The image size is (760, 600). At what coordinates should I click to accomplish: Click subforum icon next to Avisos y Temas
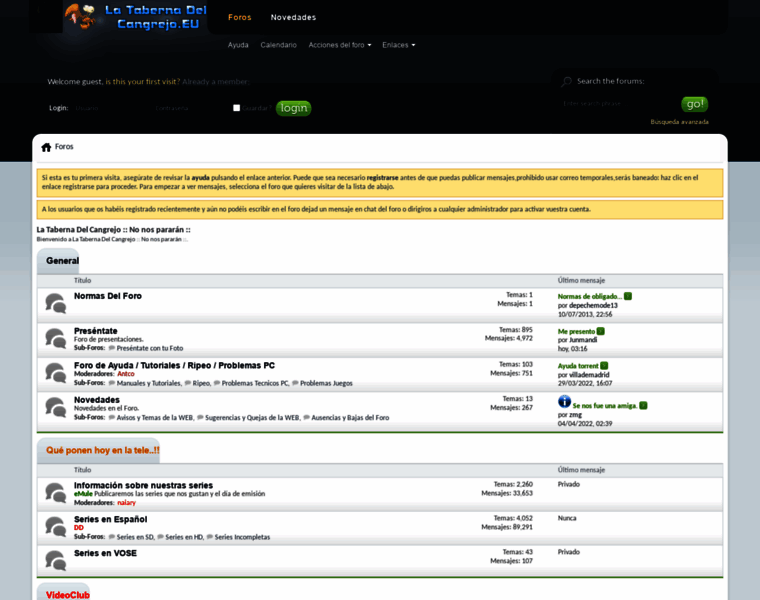pyautogui.click(x=112, y=417)
